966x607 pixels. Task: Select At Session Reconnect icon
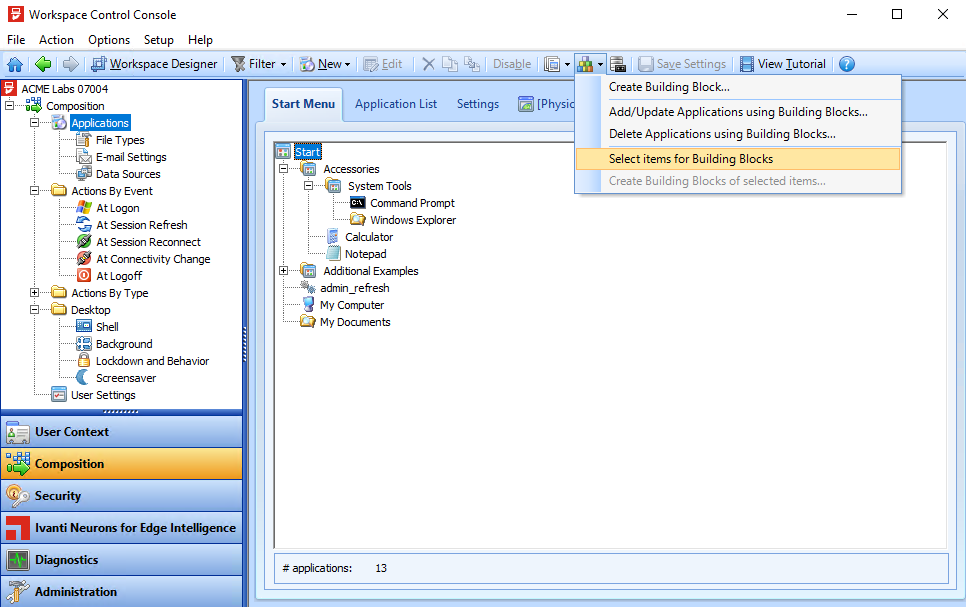tap(84, 242)
